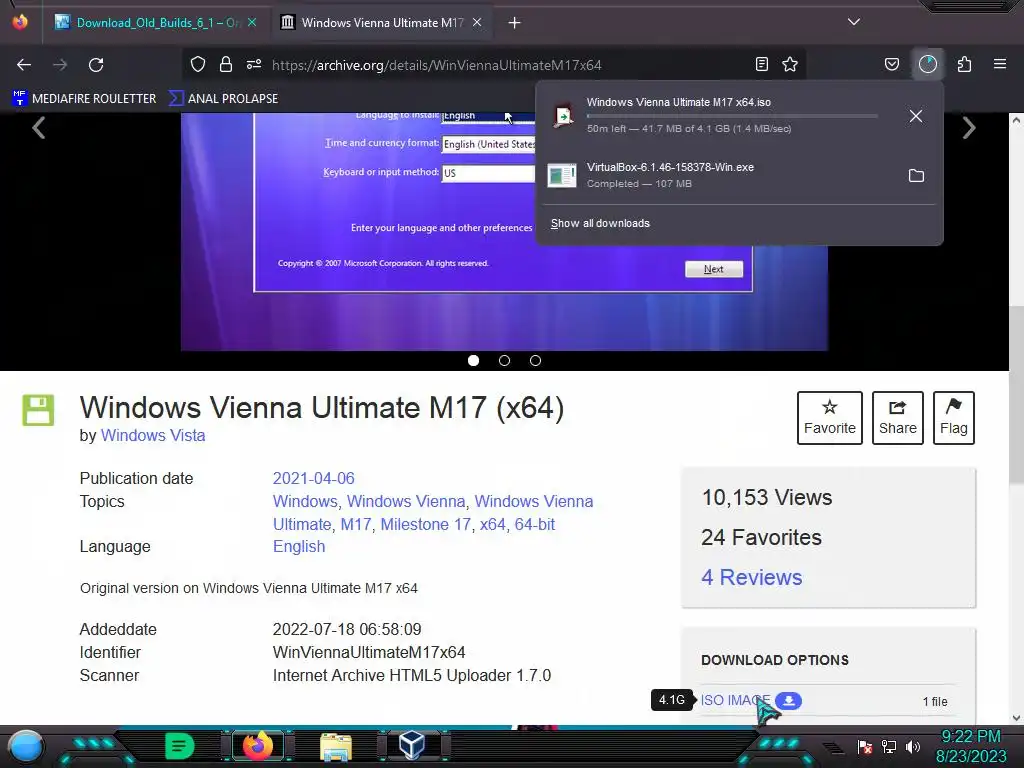This screenshot has height=768, width=1024.
Task: Click the site security padlock icon
Action: pos(225,64)
